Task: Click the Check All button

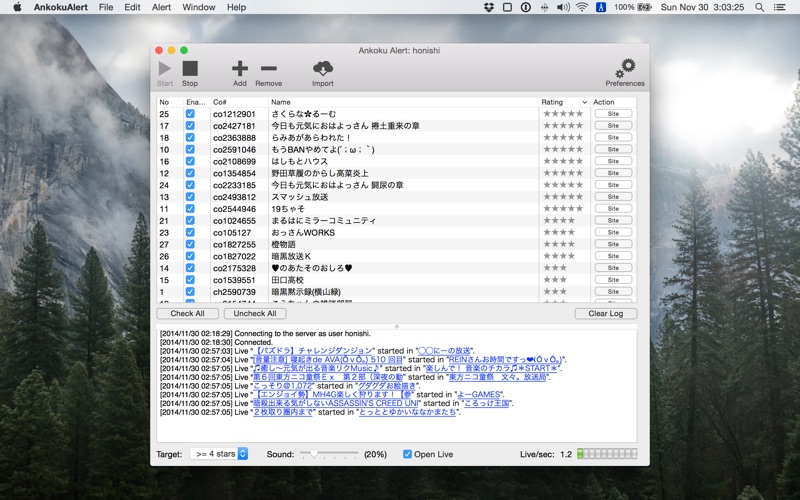Action: [x=187, y=314]
